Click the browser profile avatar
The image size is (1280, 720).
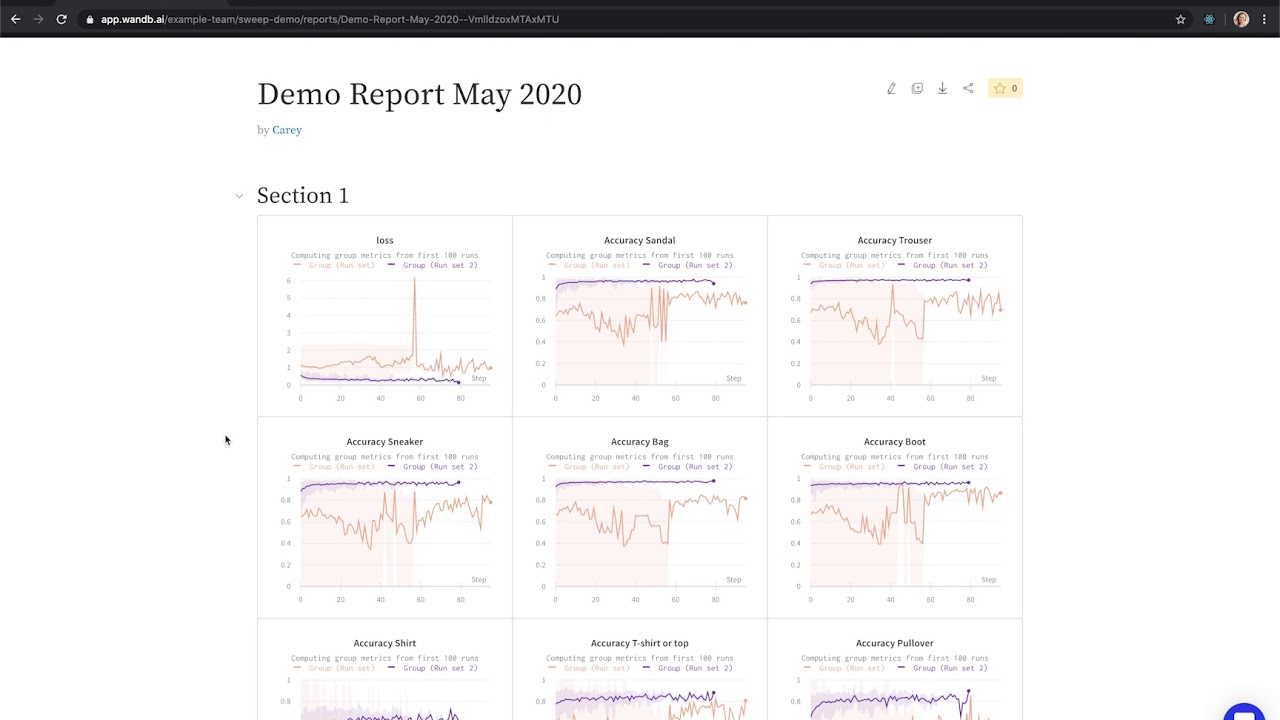(x=1241, y=19)
